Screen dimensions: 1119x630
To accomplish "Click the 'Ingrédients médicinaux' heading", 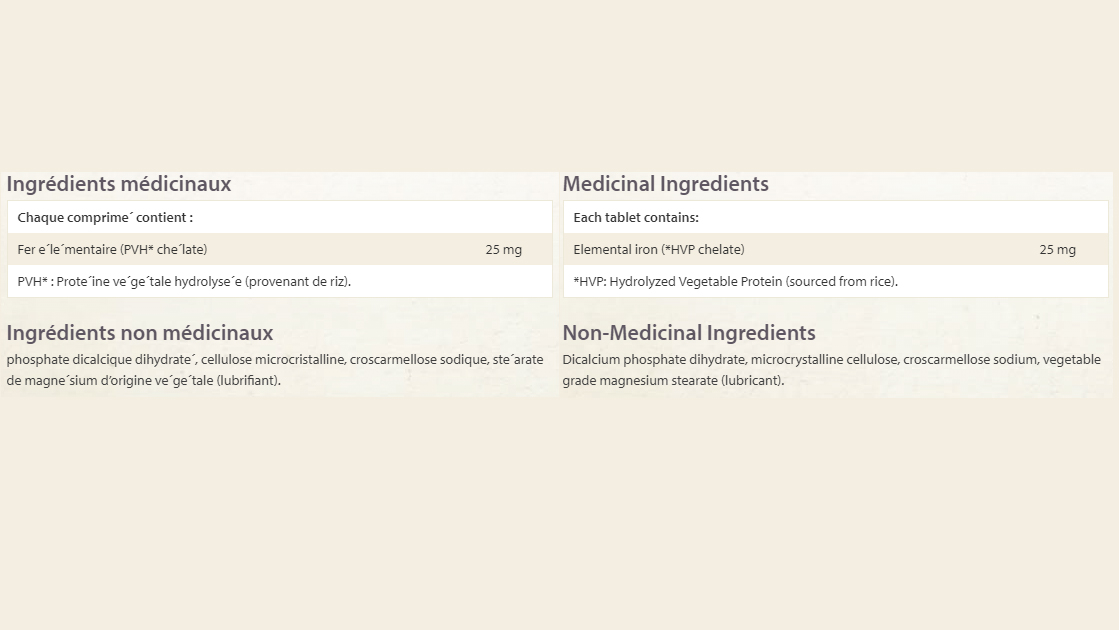I will [x=118, y=184].
